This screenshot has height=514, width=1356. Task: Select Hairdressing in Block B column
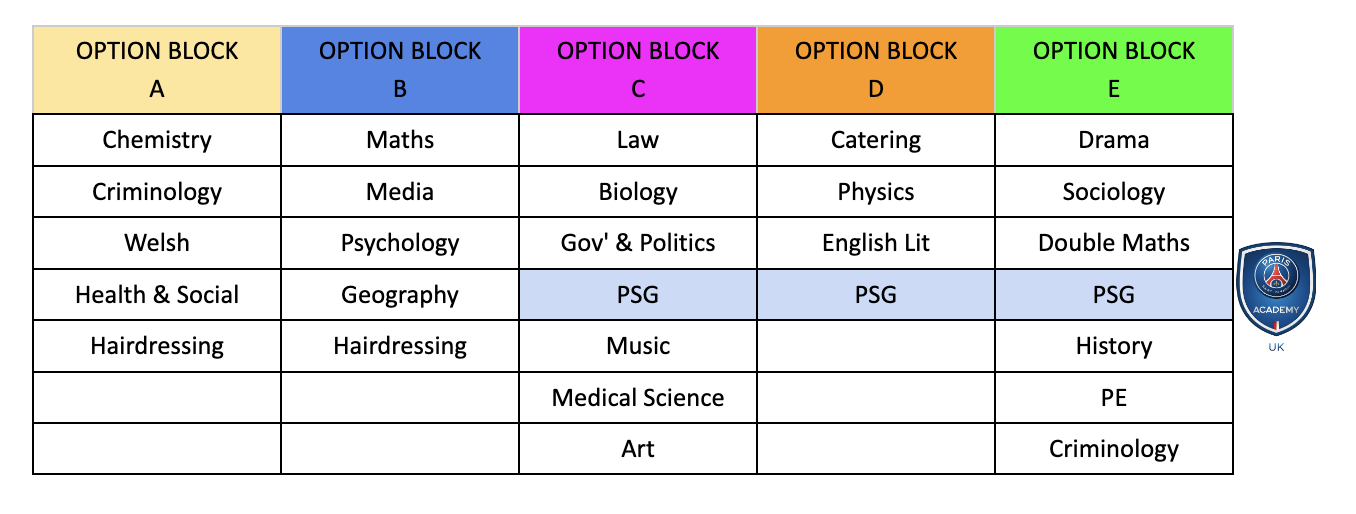(x=400, y=346)
